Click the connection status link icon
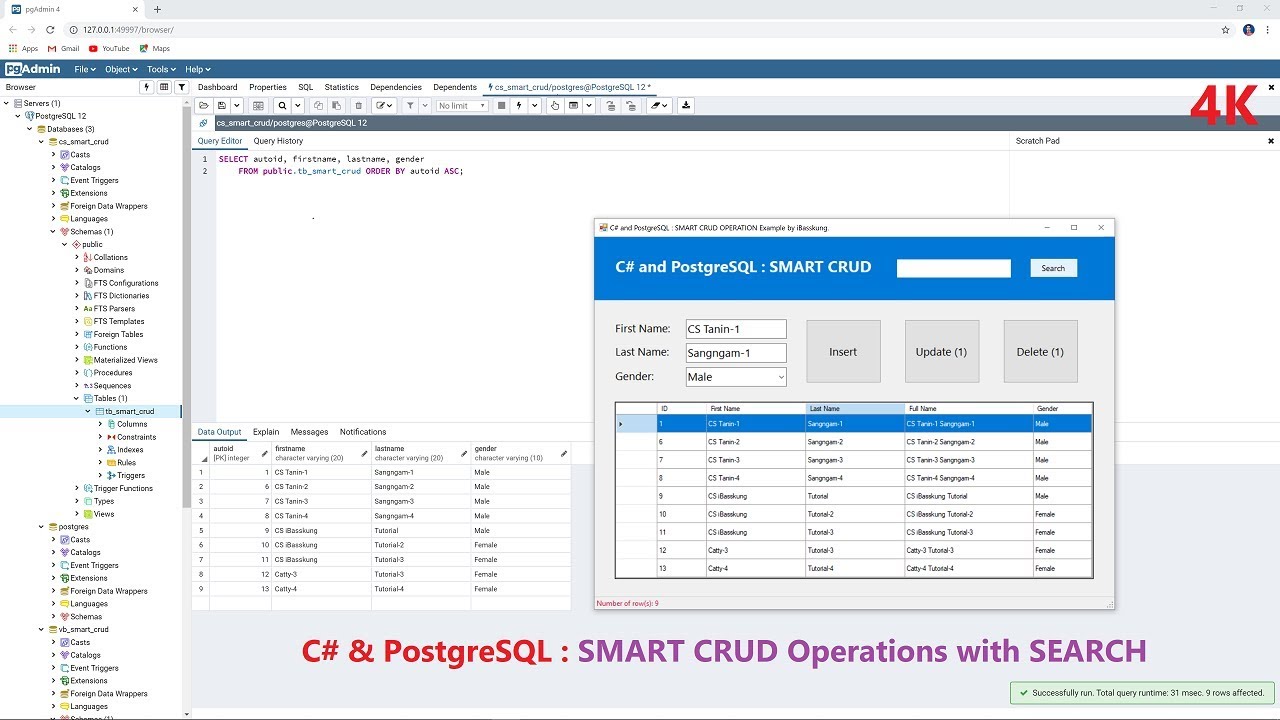Image resolution: width=1280 pixels, height=720 pixels. click(x=203, y=123)
